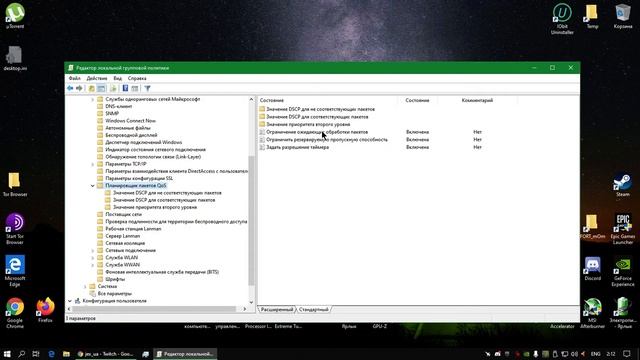Select the DNS-клиент folder in tree
The image size is (640, 360).
118,106
